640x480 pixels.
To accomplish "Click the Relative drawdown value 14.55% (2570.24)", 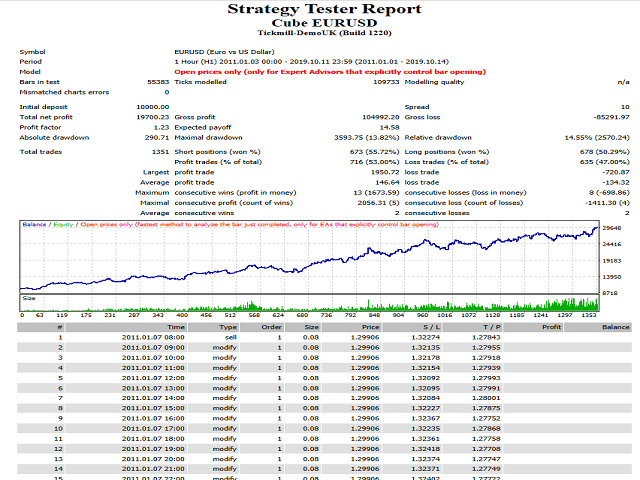I will point(598,138).
